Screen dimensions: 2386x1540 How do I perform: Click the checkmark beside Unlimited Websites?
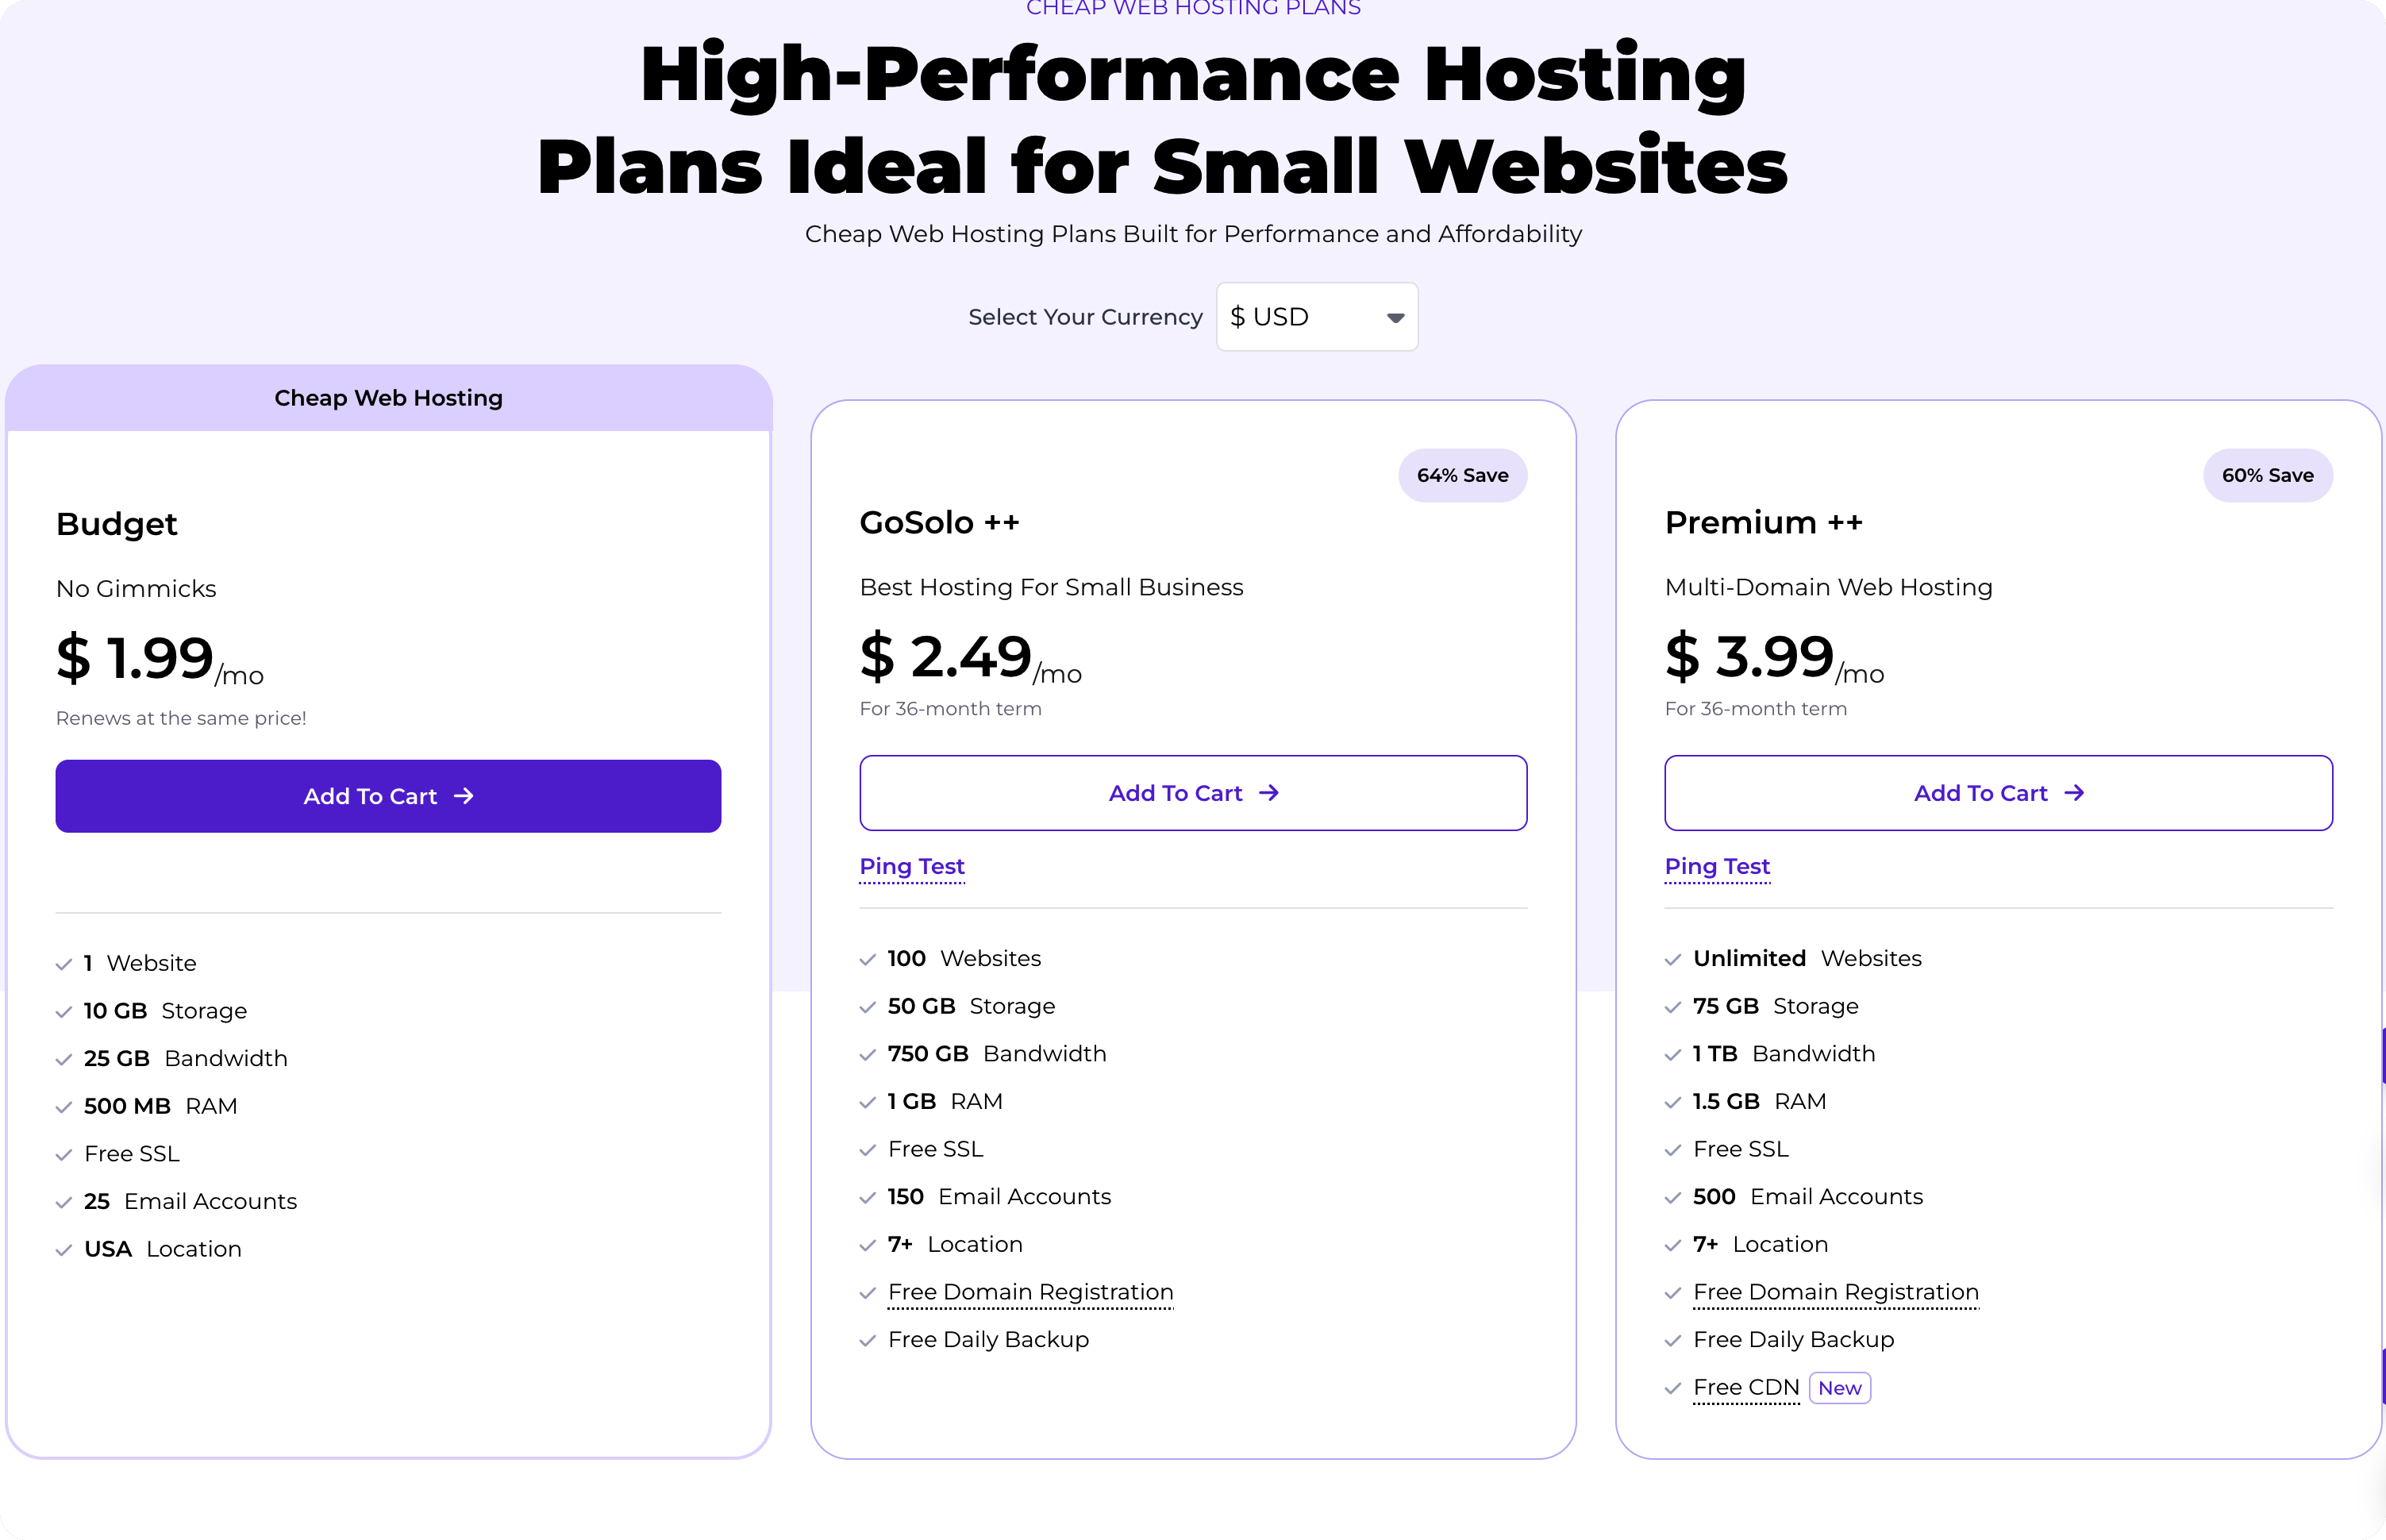(x=1672, y=960)
